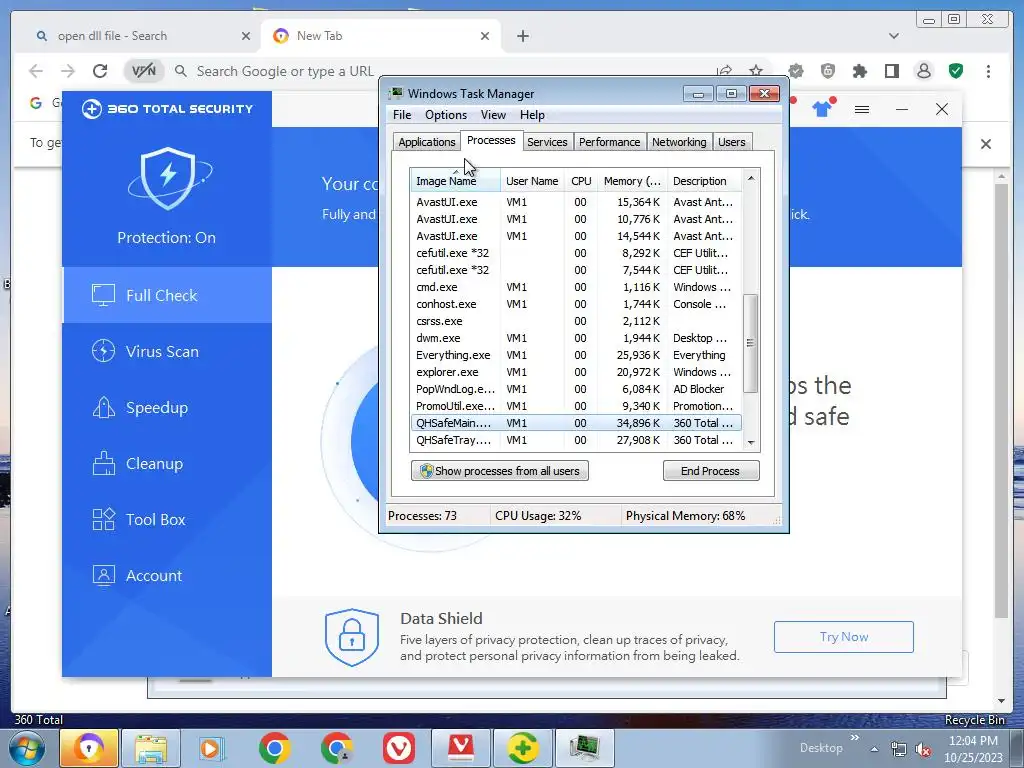The image size is (1024, 768).
Task: Open 360 Total Security taskbar icon
Action: (522, 748)
